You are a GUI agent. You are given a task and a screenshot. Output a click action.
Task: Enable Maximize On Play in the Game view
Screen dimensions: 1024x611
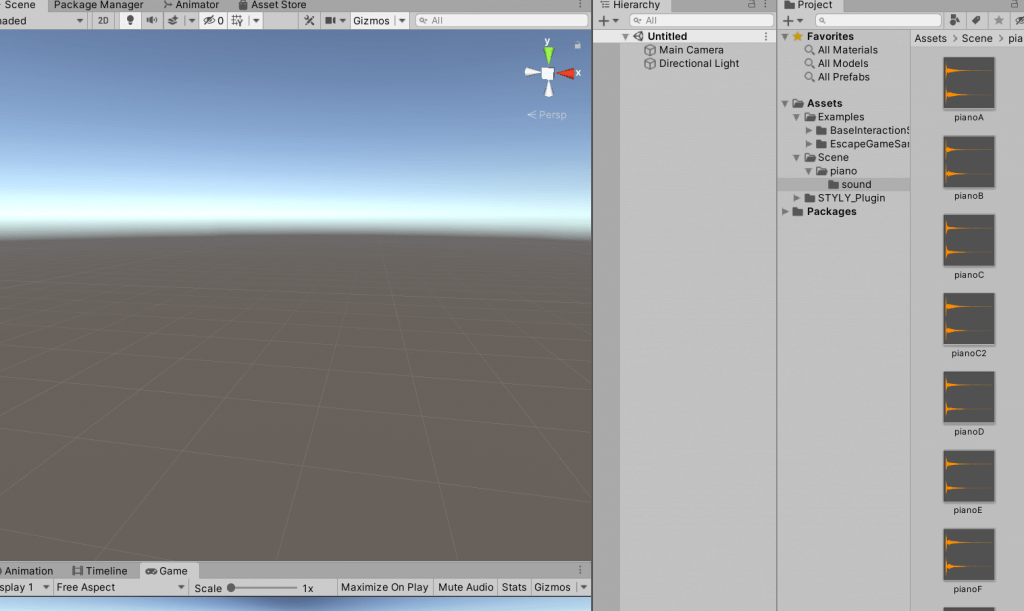[x=384, y=587]
